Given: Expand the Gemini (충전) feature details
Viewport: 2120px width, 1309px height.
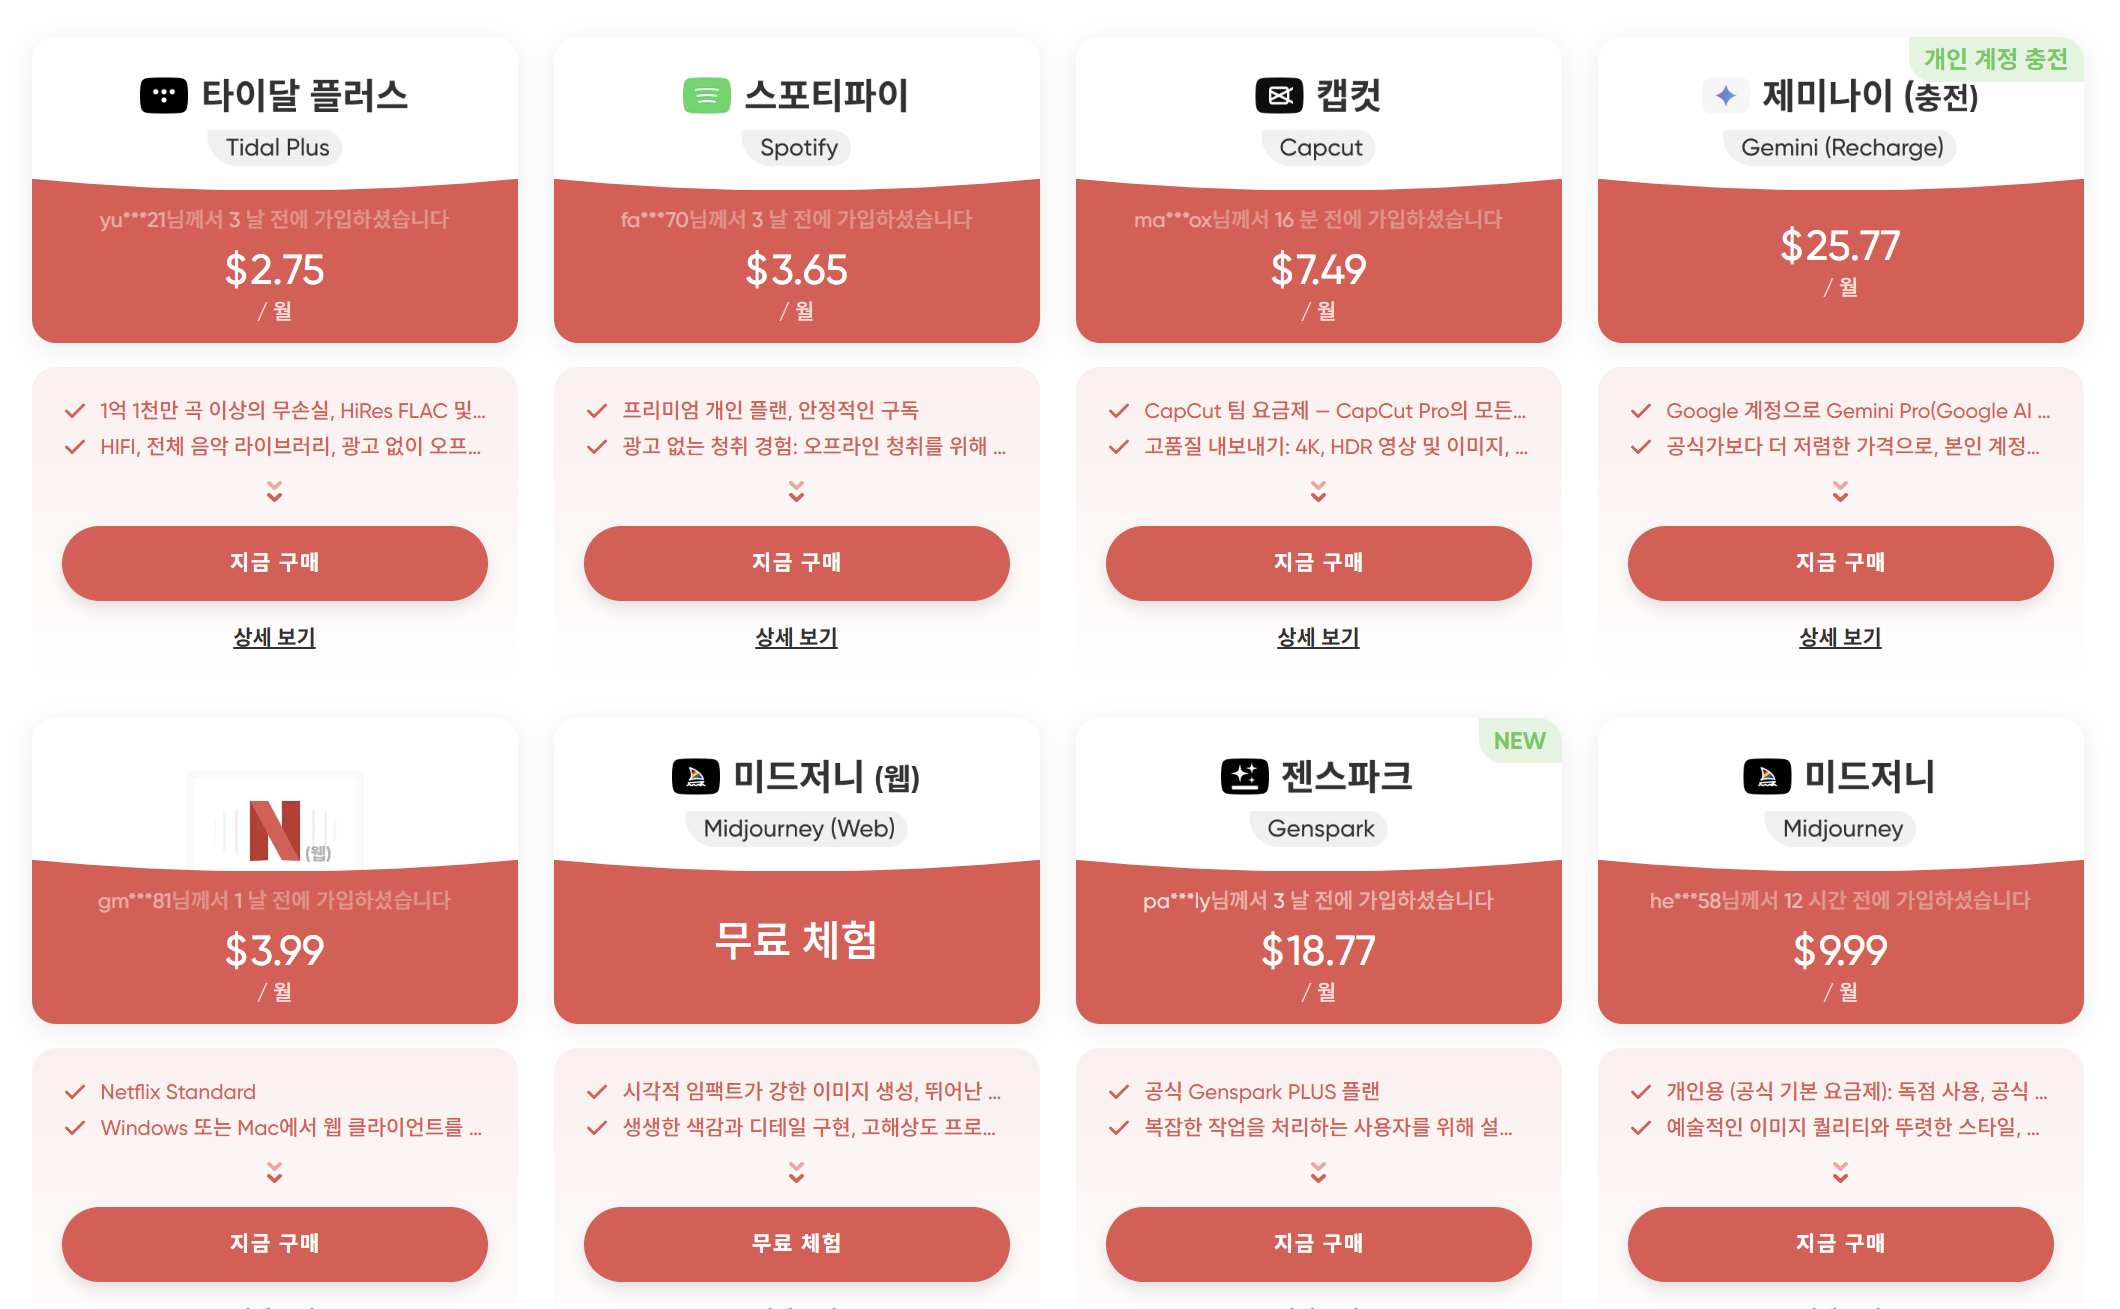Looking at the screenshot, I should pyautogui.click(x=1840, y=490).
